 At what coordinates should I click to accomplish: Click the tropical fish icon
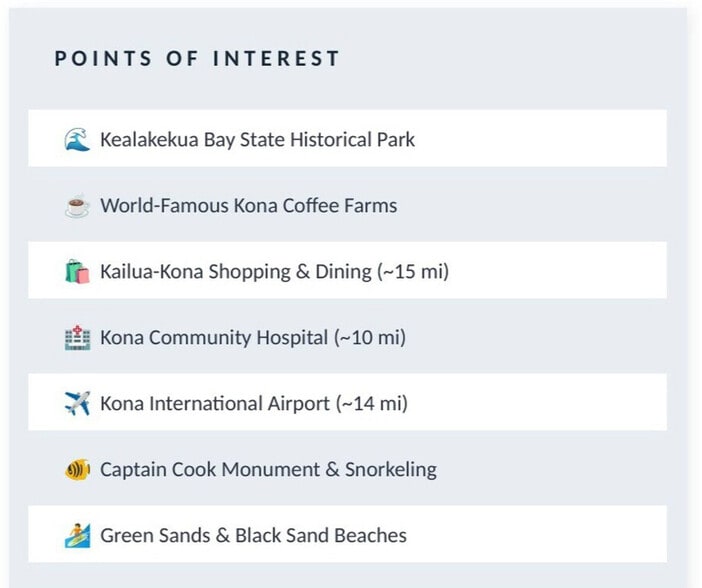point(77,470)
